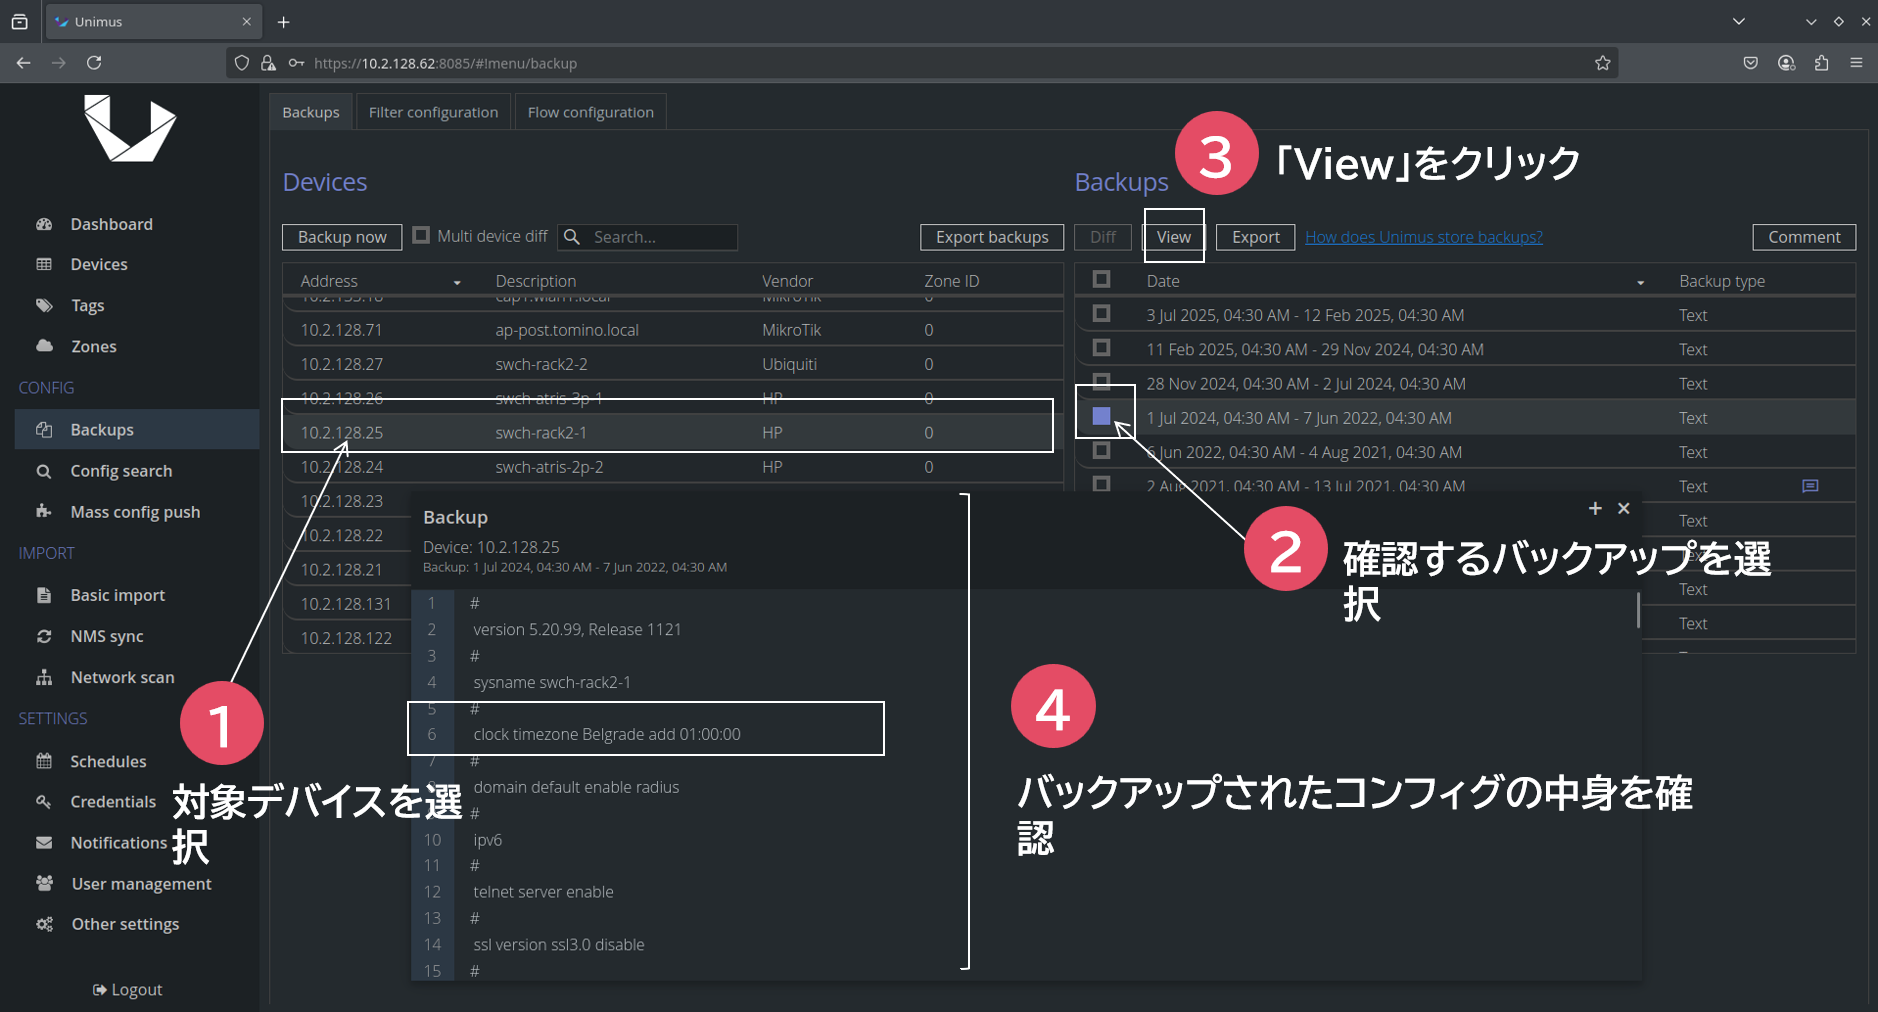The height and width of the screenshot is (1012, 1878).
Task: Open Zones cloud icon
Action: click(44, 346)
